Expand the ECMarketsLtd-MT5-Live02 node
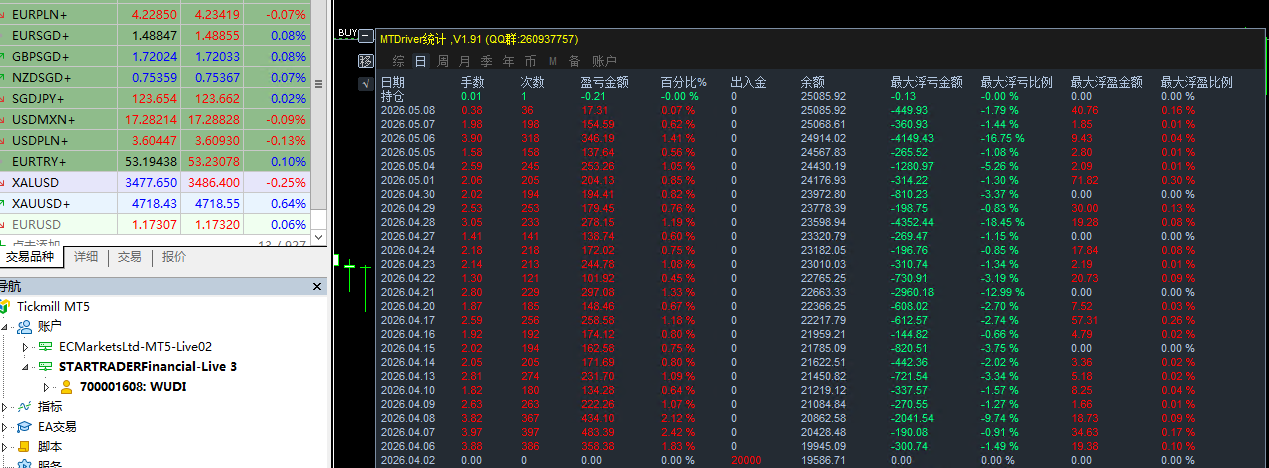1269x468 pixels. point(27,346)
